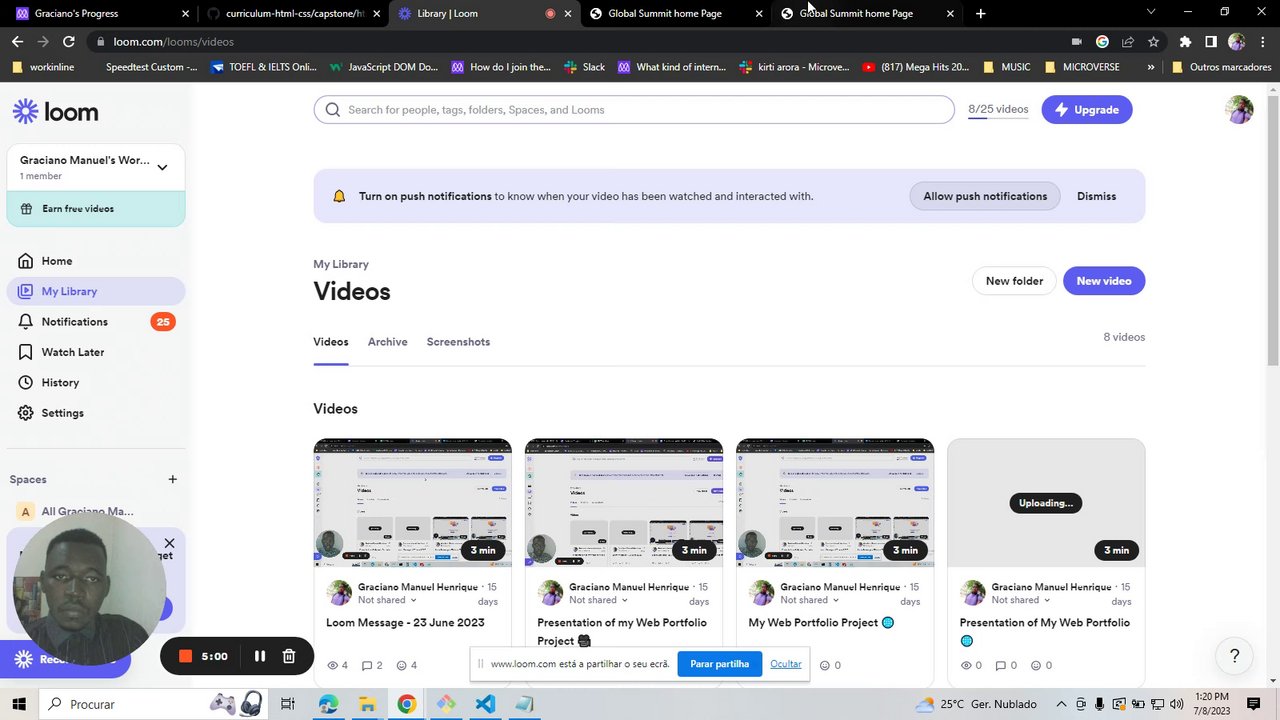The width and height of the screenshot is (1280, 720).
Task: Open History in sidebar
Action: 95,383
